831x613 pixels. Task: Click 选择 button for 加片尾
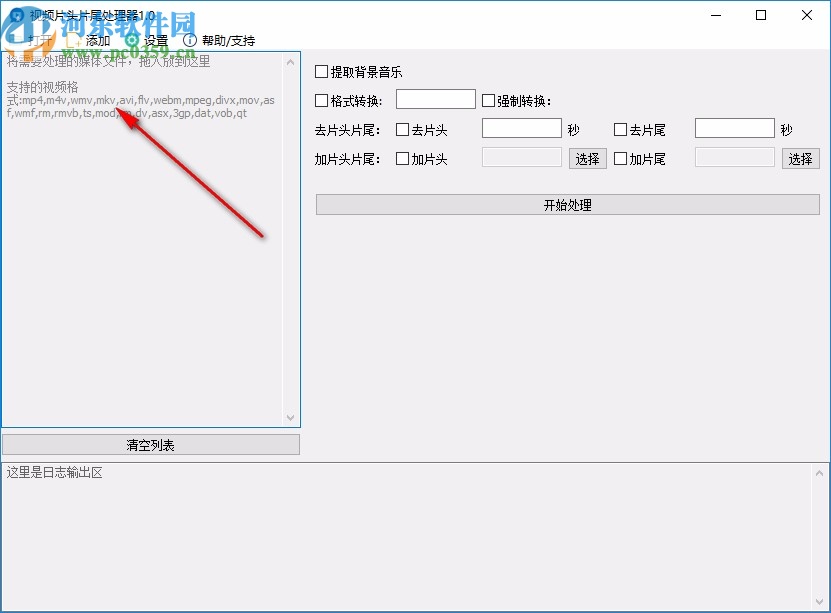801,158
